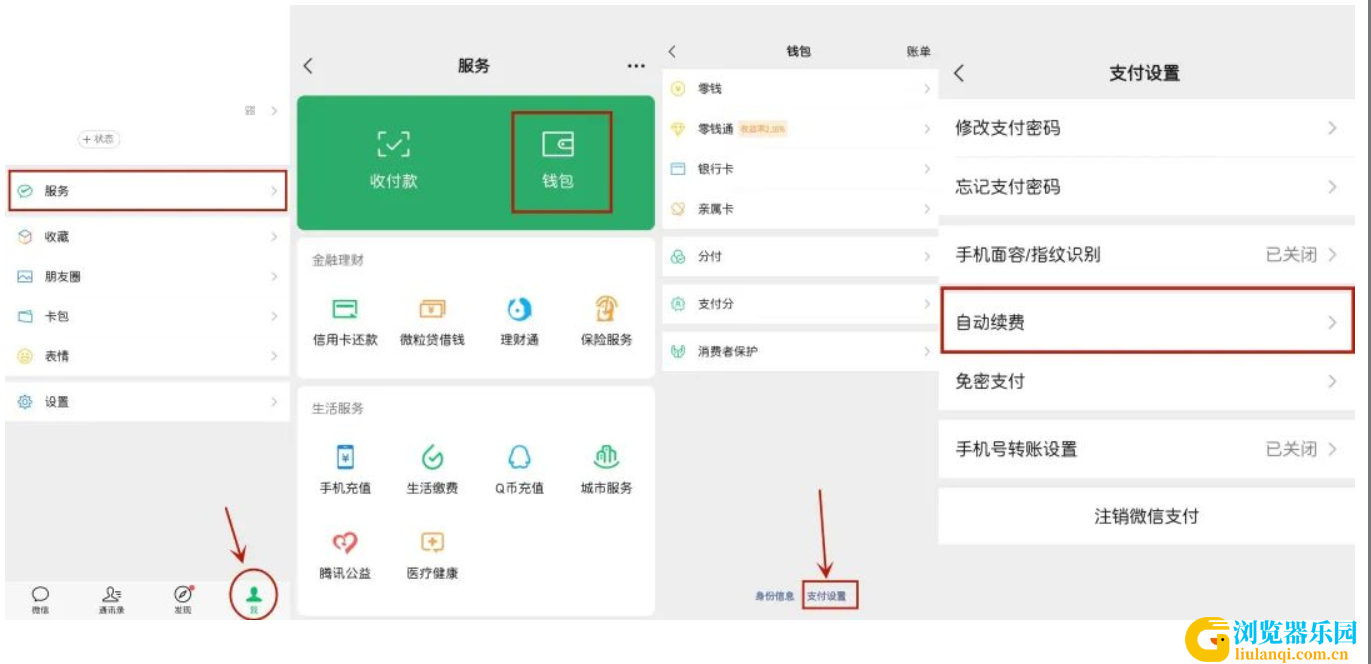Expand the chevron on 免密支付
Screen dimensions: 1371x664
[1332, 381]
